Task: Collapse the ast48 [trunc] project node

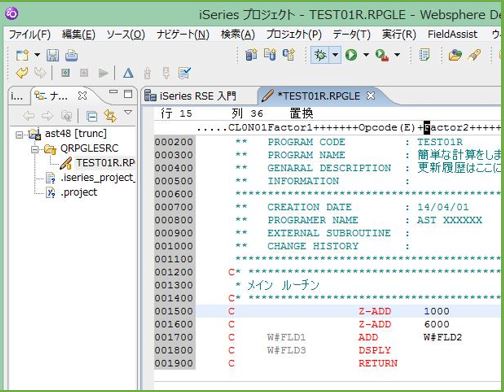Action: point(20,134)
